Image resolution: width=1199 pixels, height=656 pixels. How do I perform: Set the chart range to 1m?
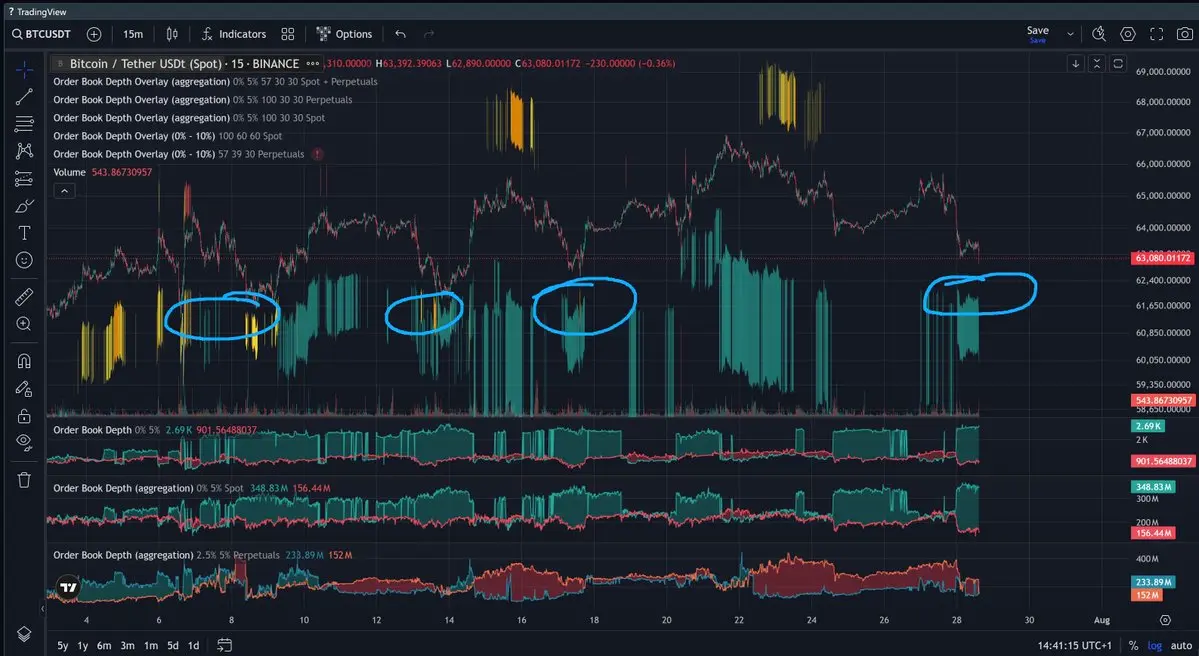pyautogui.click(x=151, y=645)
